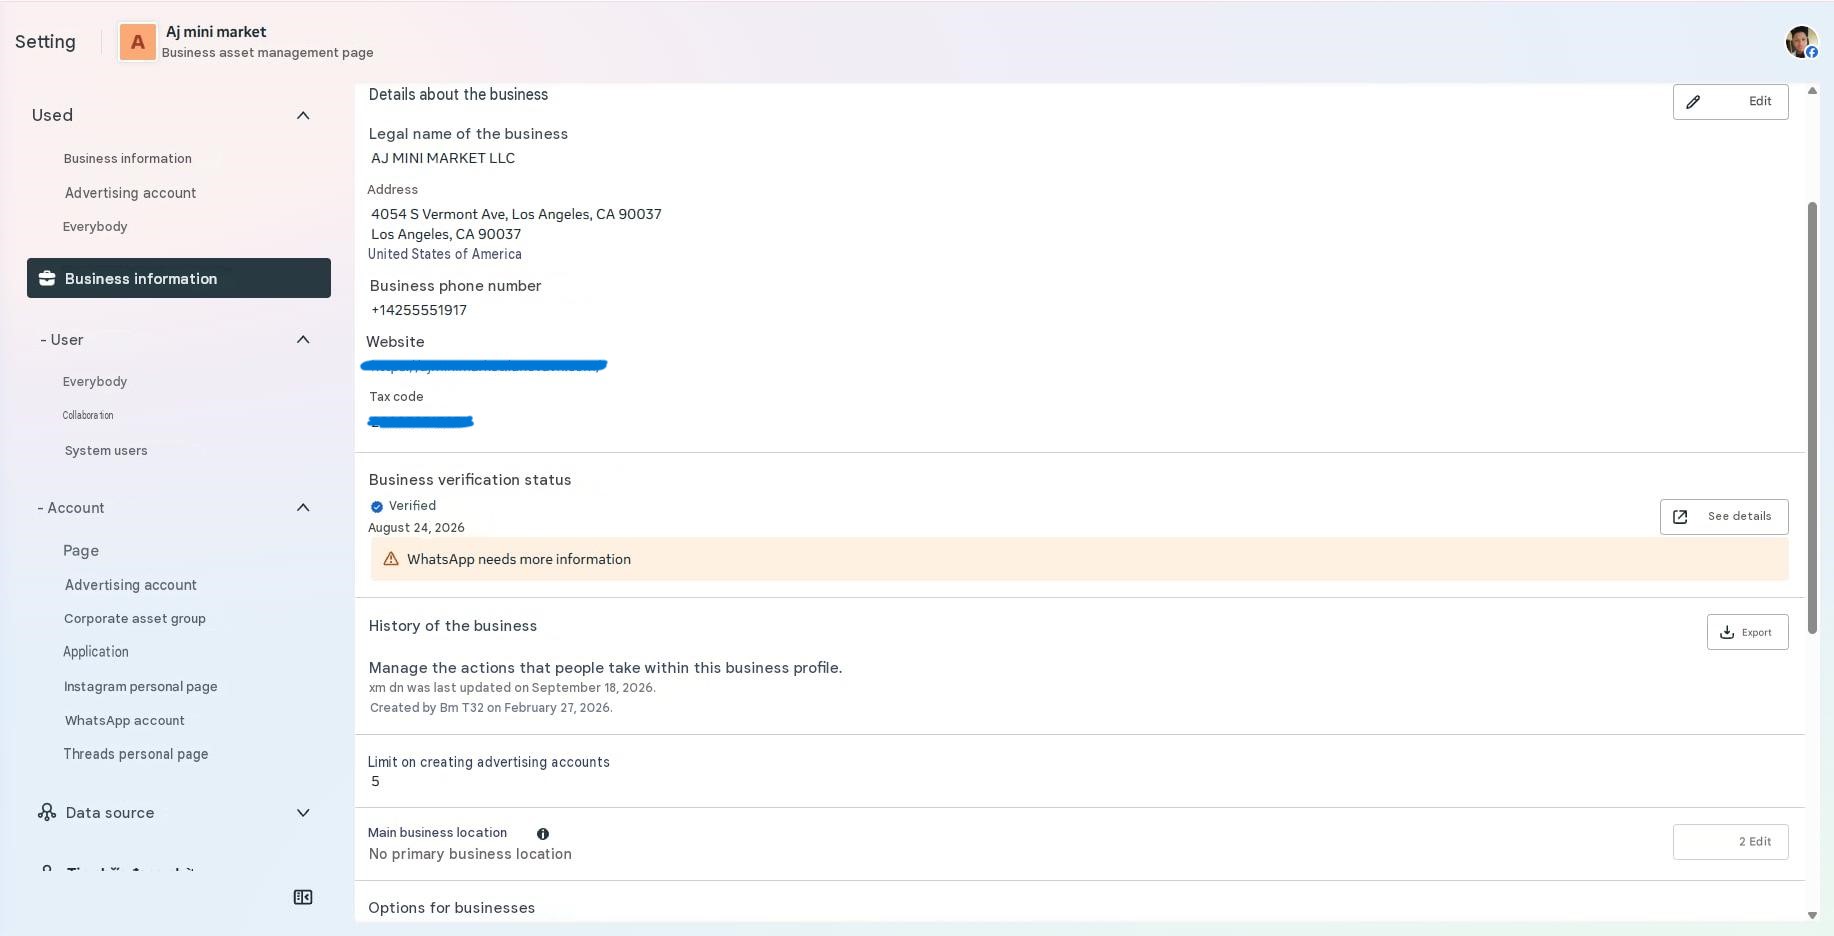Screen dimensions: 1834x936
Task: Click the orange A business logo
Action: pyautogui.click(x=138, y=42)
